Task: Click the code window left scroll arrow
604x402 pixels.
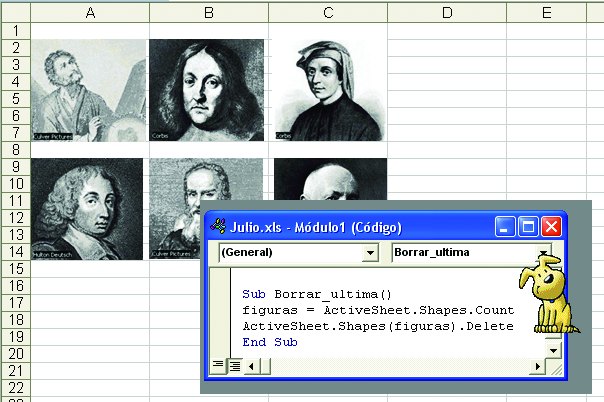Action: click(251, 366)
